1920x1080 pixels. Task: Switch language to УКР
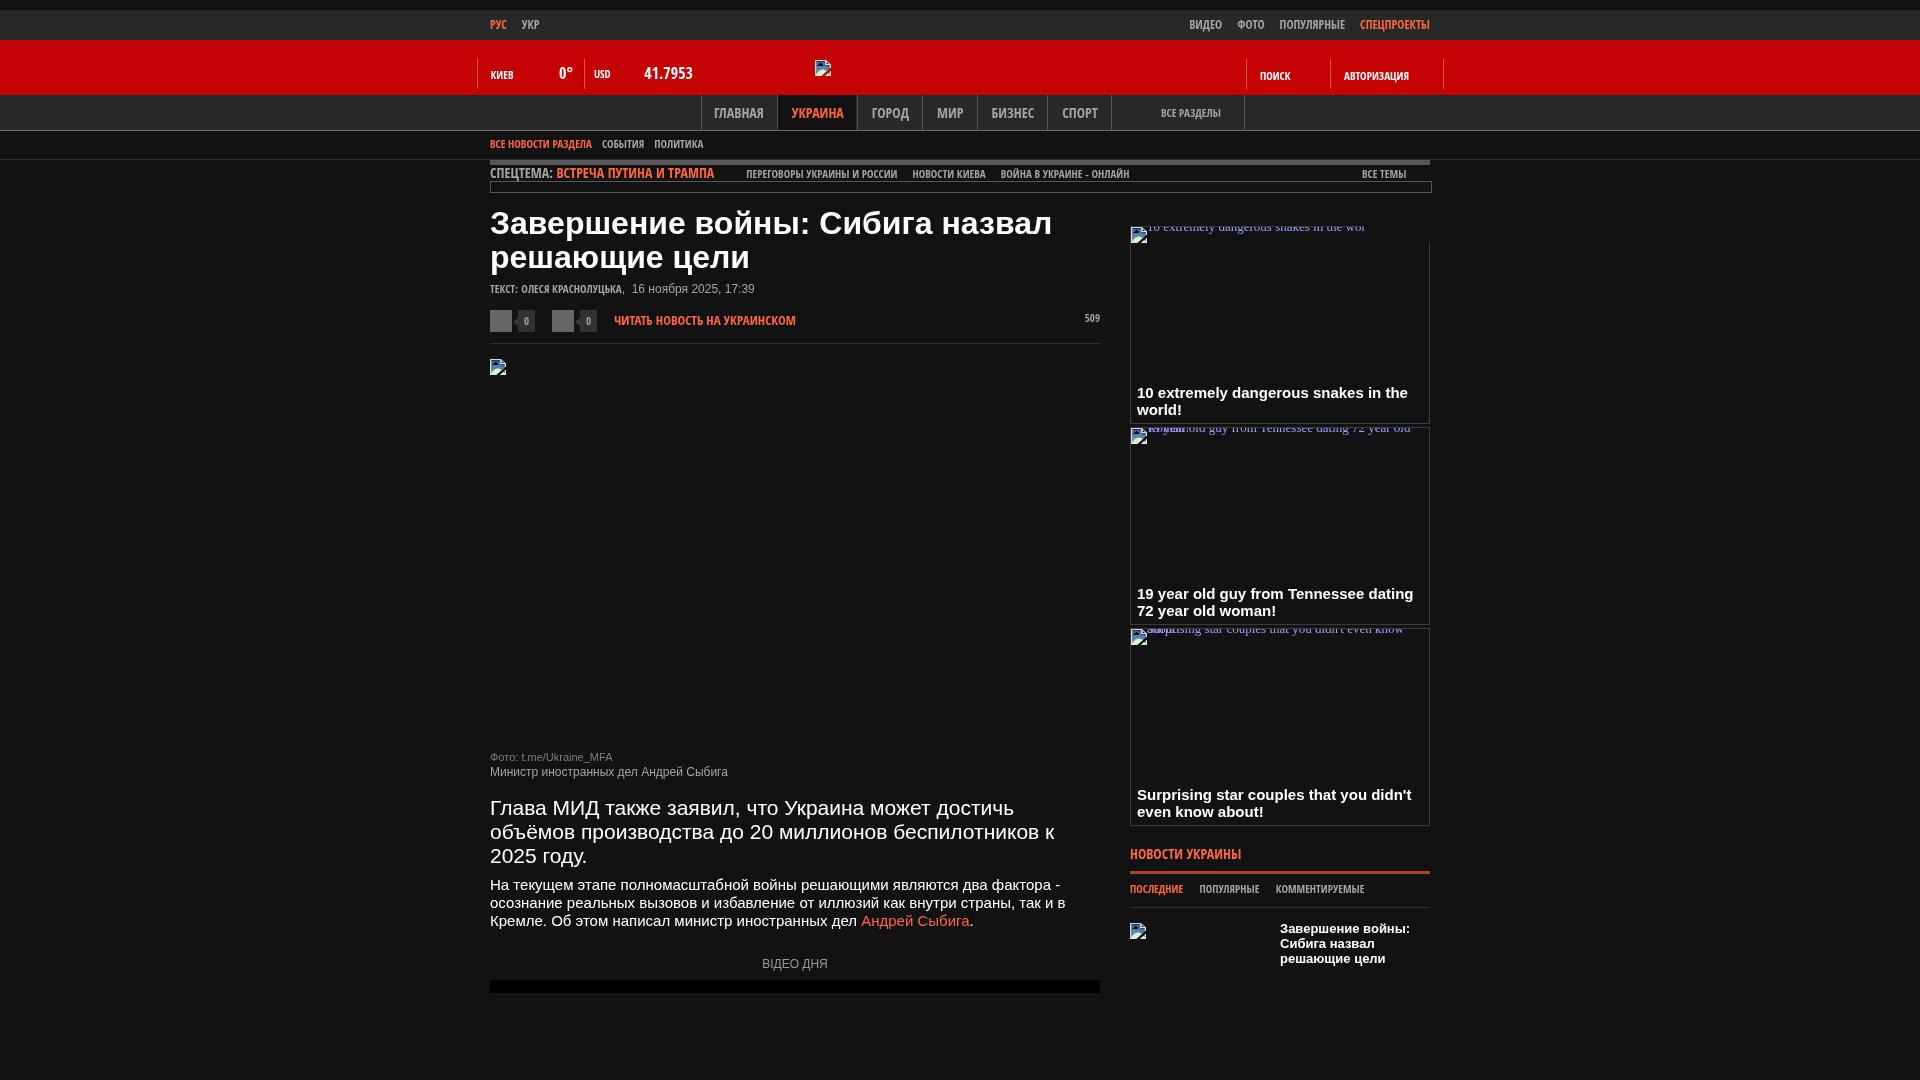[x=530, y=25]
